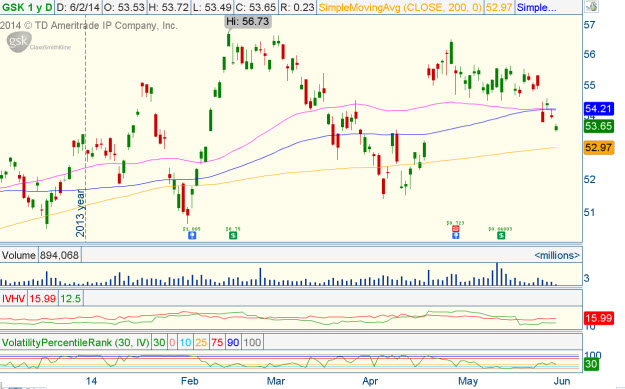
Task: Click the red 15.99 axis bubble in IVHV panel
Action: pyautogui.click(x=599, y=318)
